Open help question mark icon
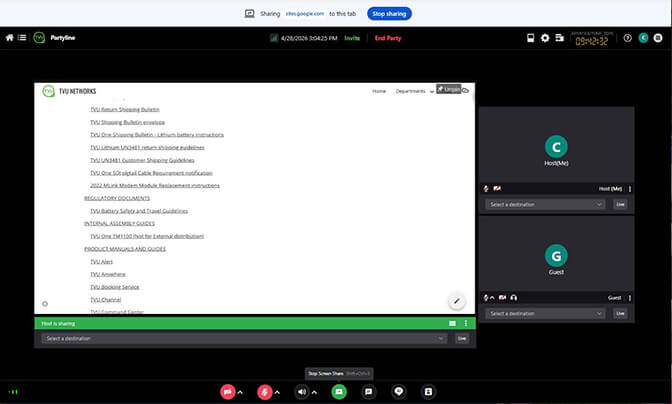The height and width of the screenshot is (404, 672). click(x=627, y=38)
